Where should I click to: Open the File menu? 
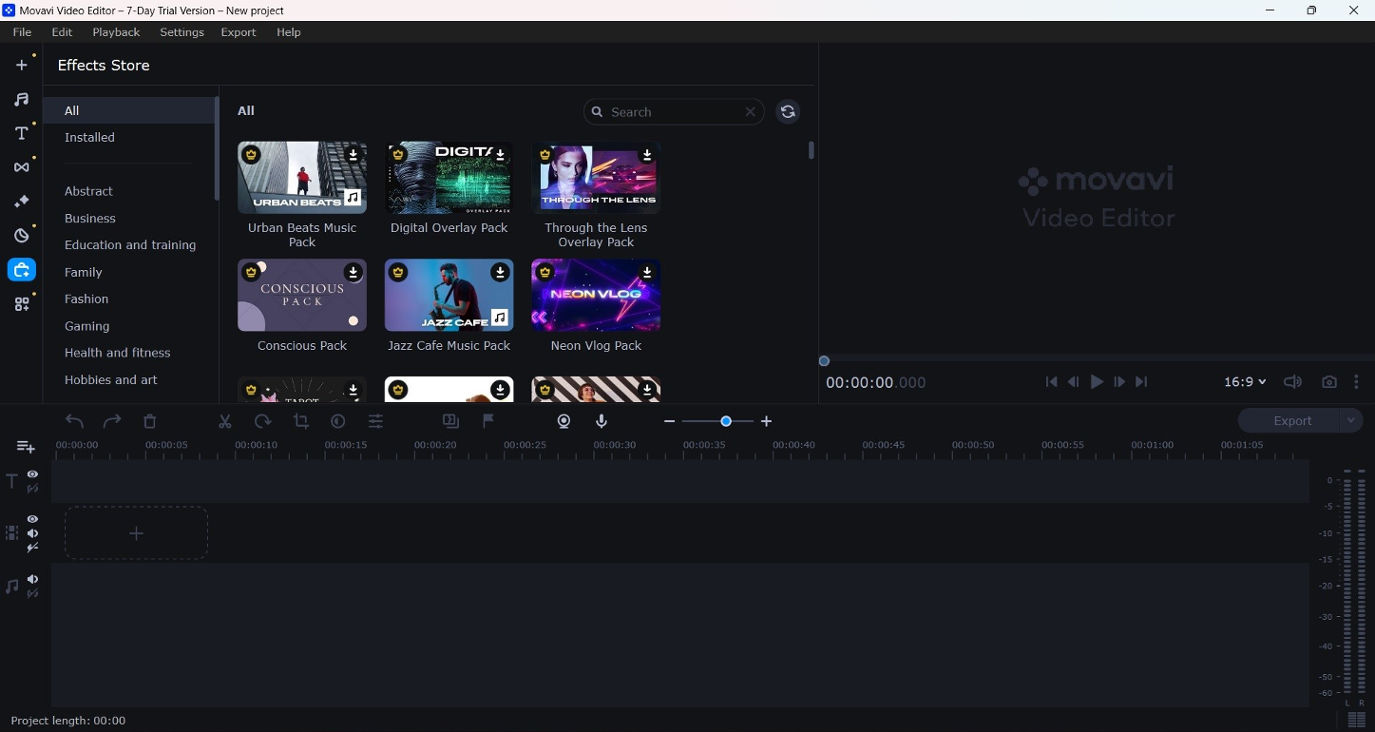22,32
